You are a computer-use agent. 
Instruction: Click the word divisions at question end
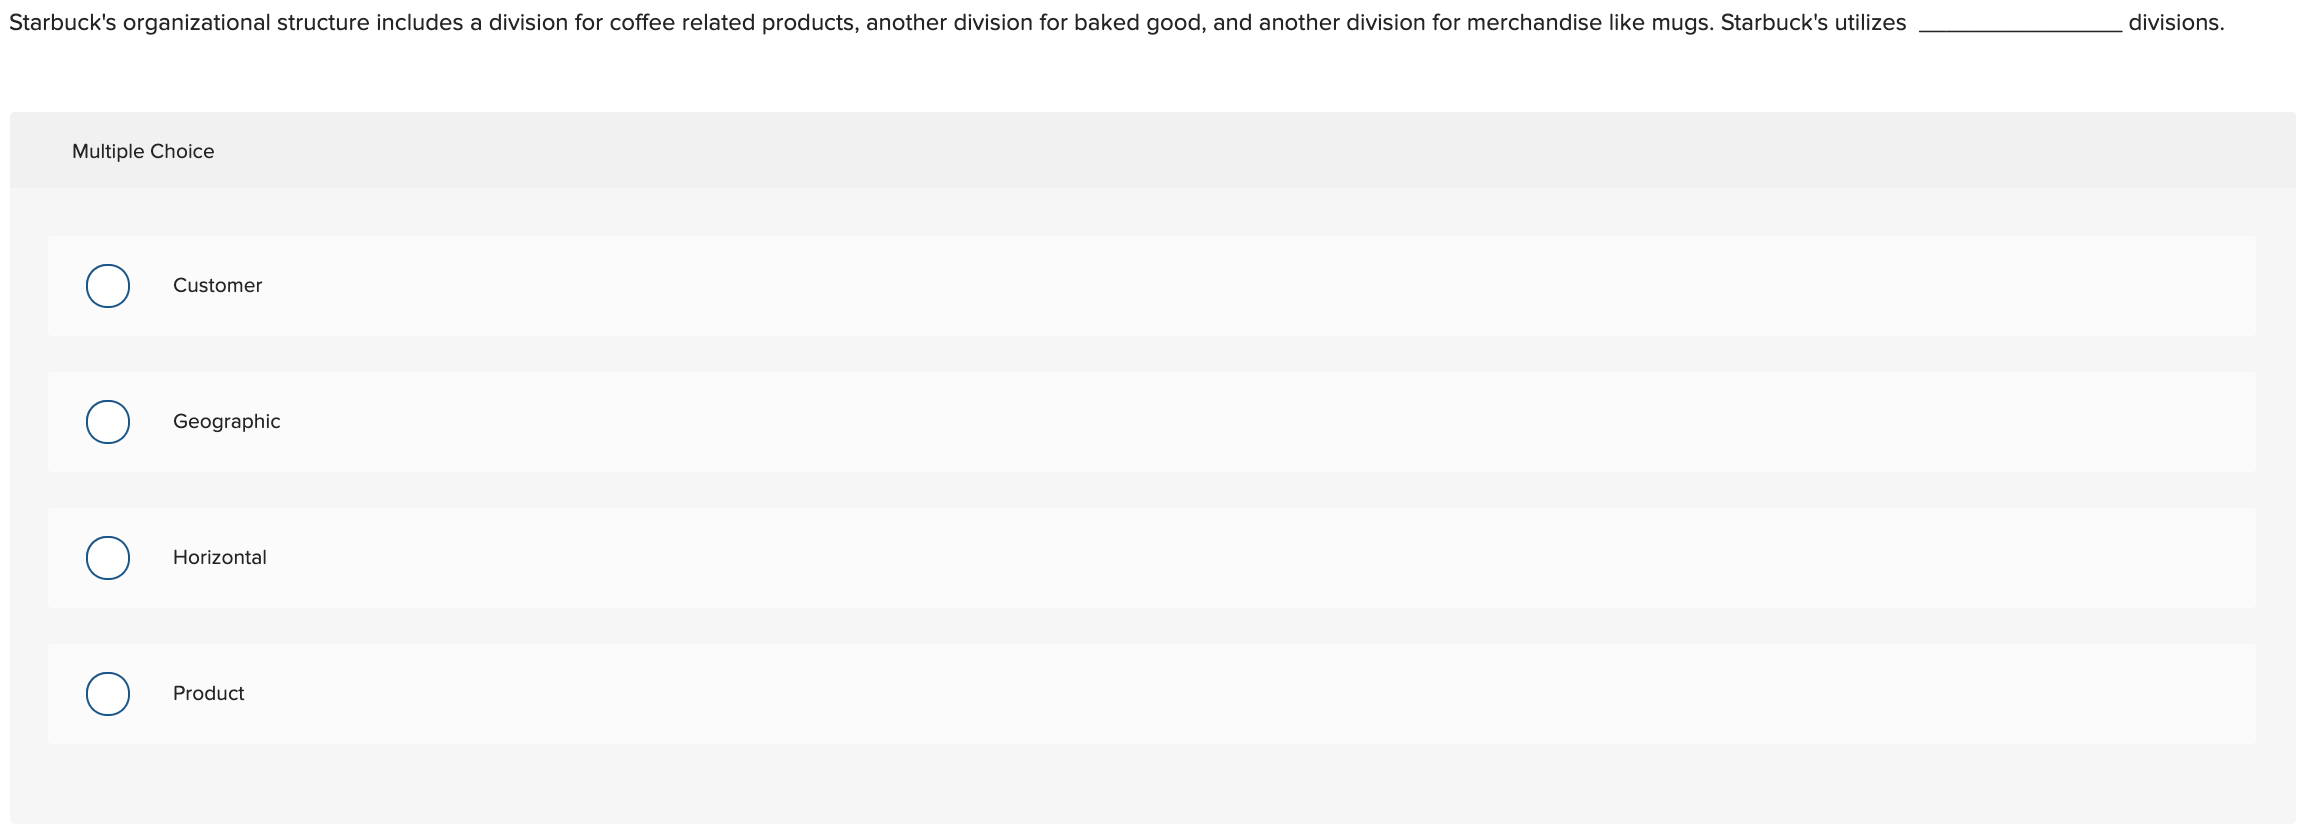[x=2176, y=20]
